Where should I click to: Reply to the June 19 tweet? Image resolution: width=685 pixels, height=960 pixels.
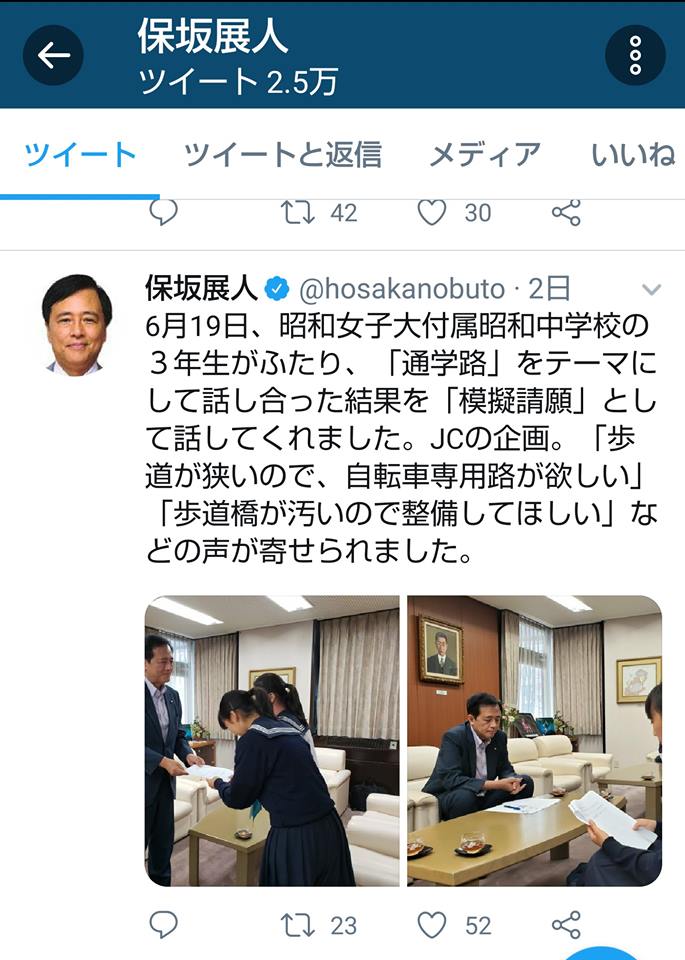point(163,924)
